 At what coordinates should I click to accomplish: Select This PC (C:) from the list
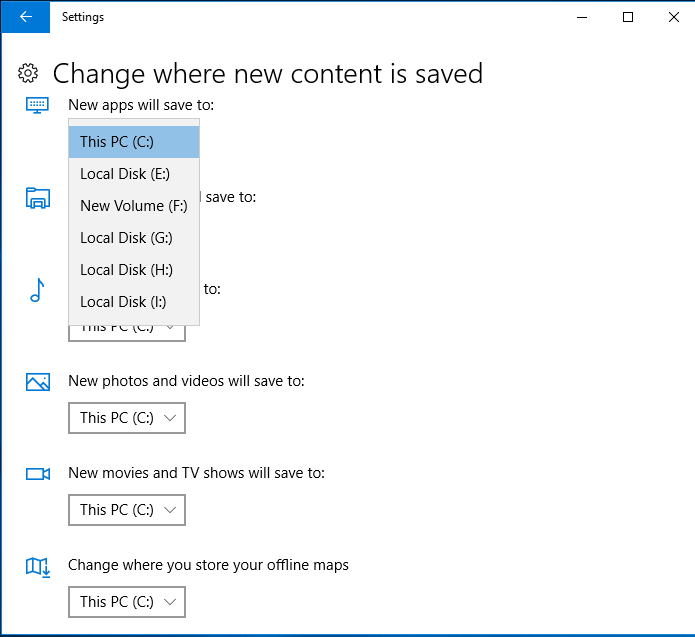[134, 142]
